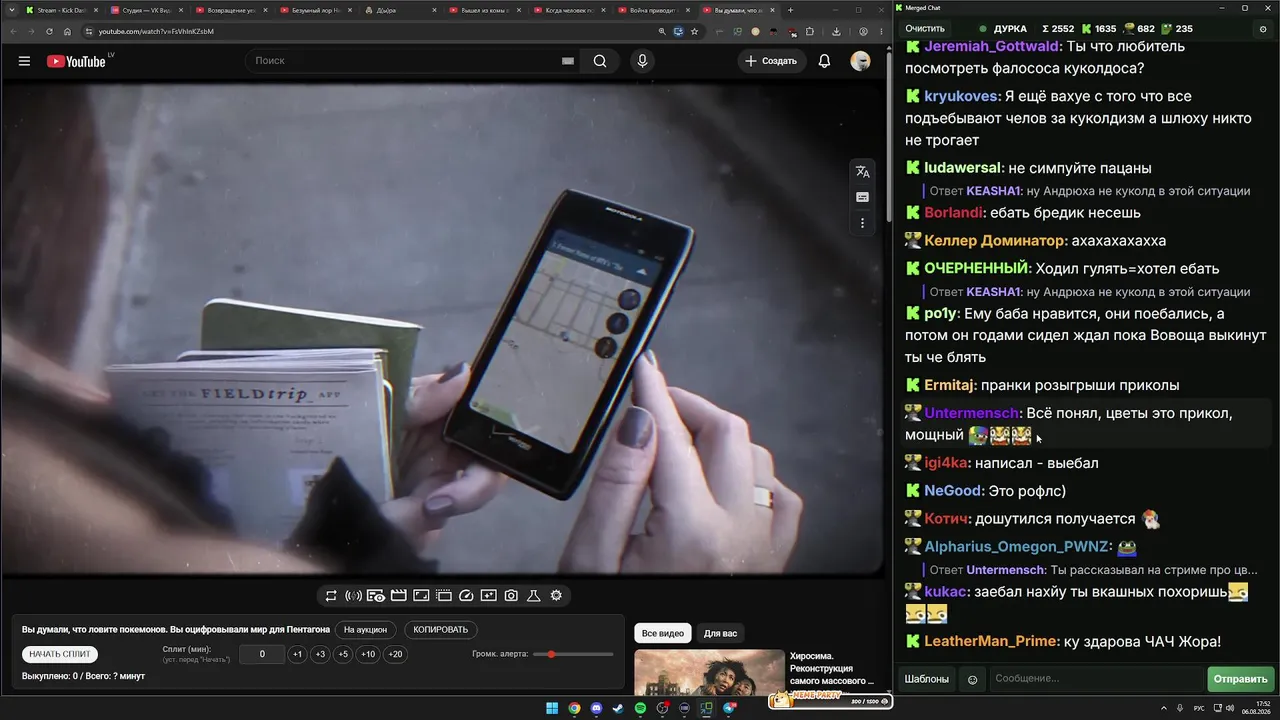
Task: Open the Шаблоны templates button
Action: (x=927, y=679)
